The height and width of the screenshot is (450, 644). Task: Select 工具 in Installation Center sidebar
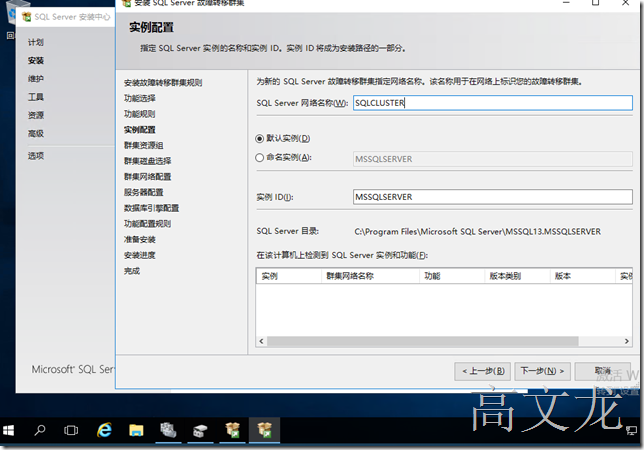click(x=36, y=97)
